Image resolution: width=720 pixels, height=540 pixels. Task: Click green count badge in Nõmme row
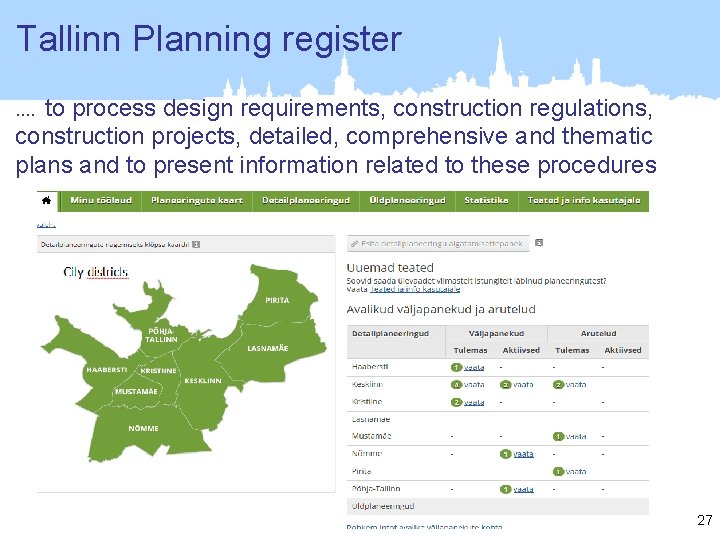[506, 454]
